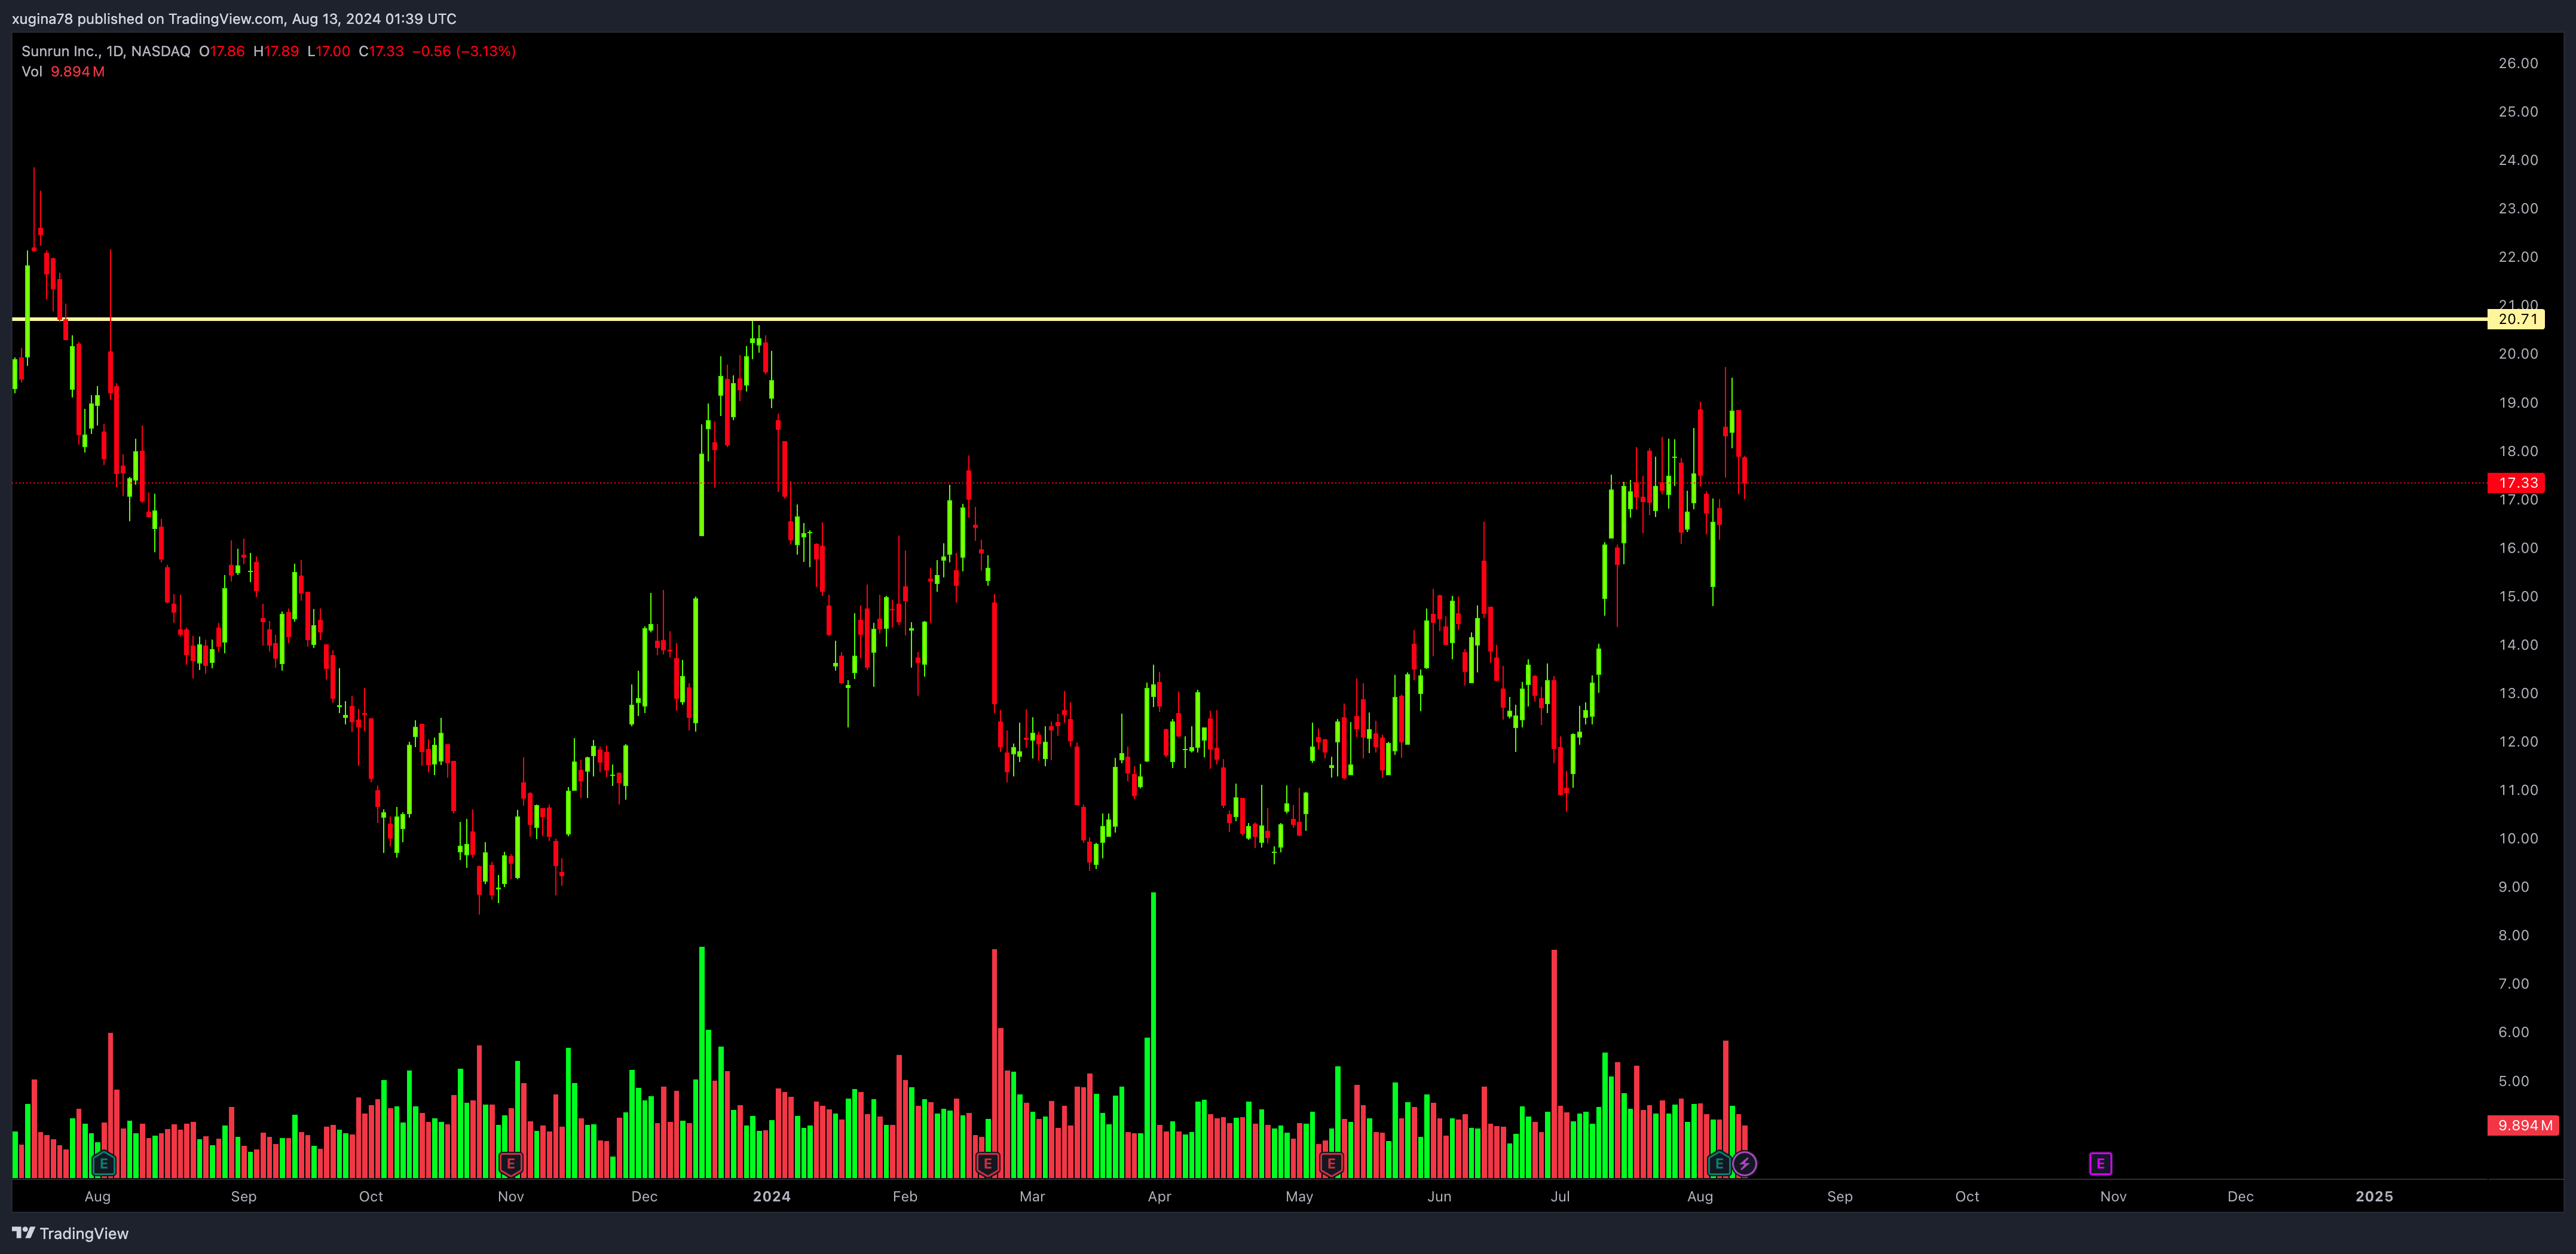Click the purple lightning-bolt event marker
The height and width of the screenshot is (1254, 2576).
1744,1163
